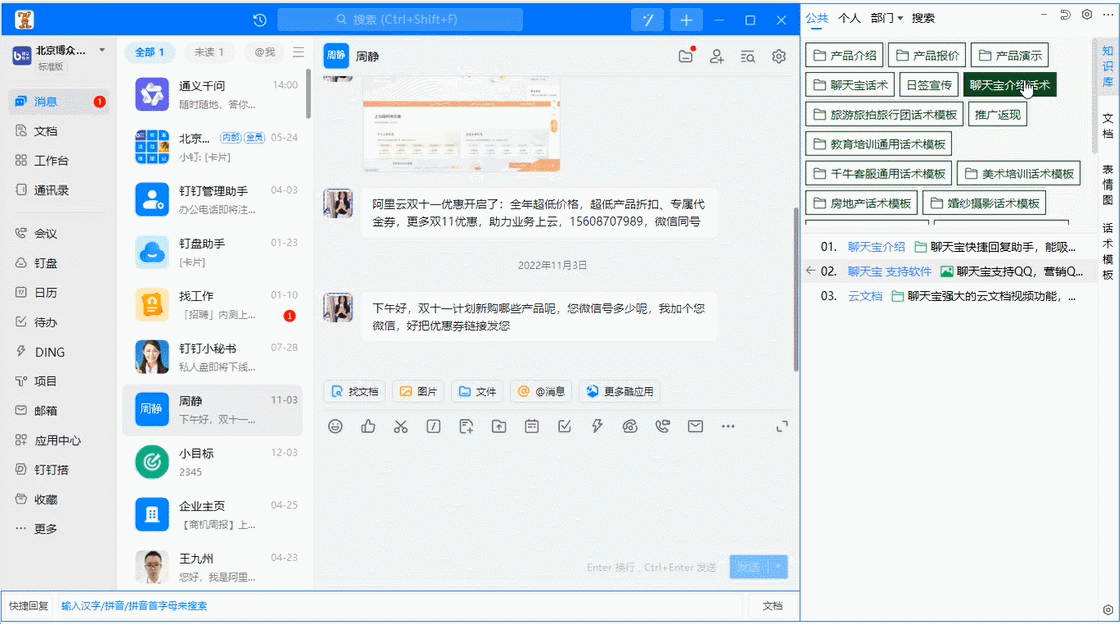Open the 产品报价 folder
The height and width of the screenshot is (624, 1120).
(x=927, y=55)
